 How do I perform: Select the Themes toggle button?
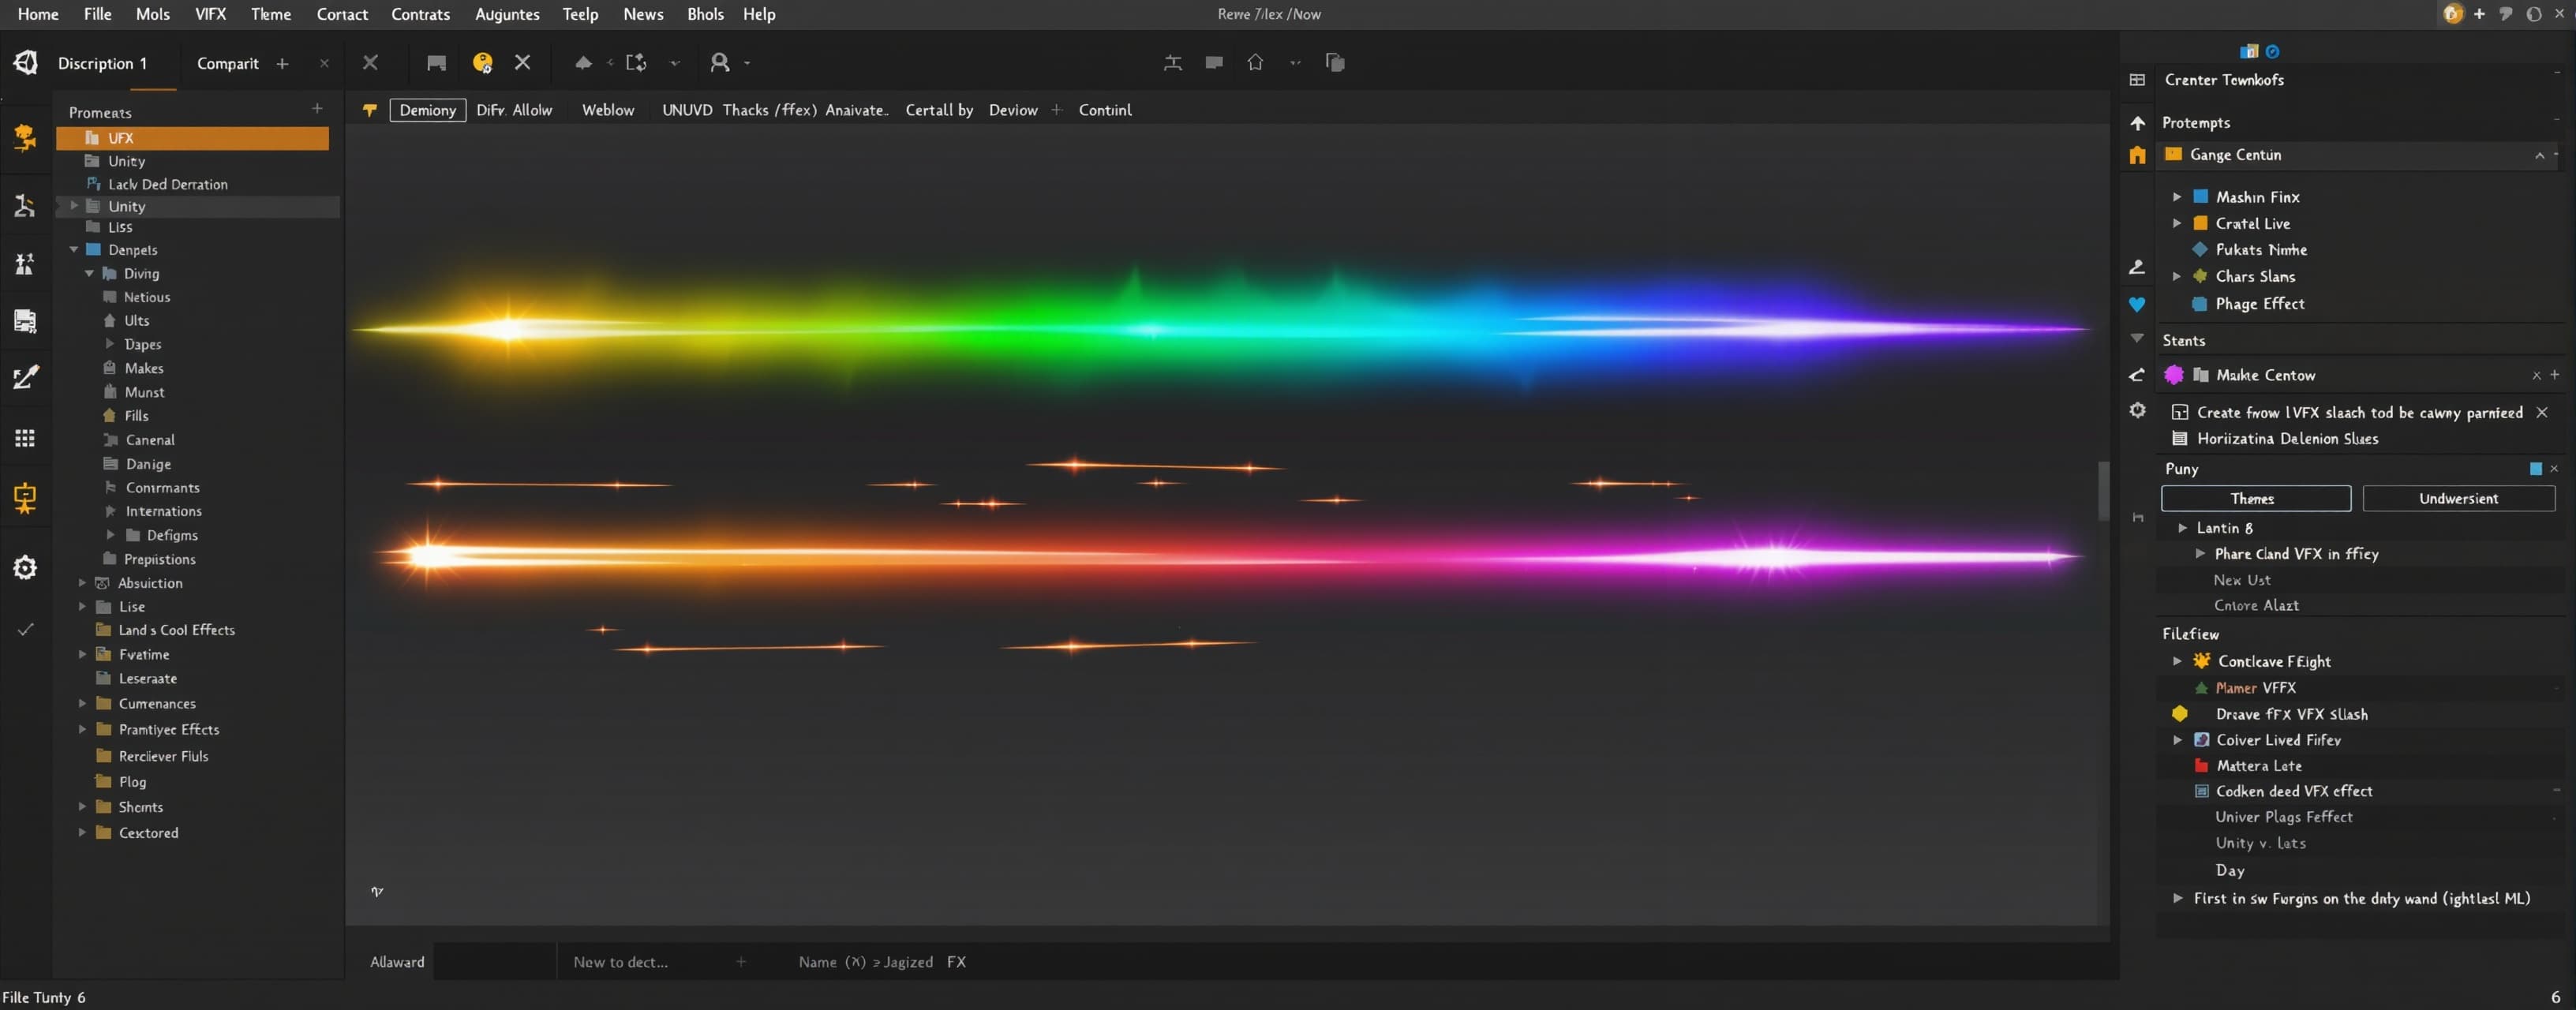pyautogui.click(x=2255, y=498)
